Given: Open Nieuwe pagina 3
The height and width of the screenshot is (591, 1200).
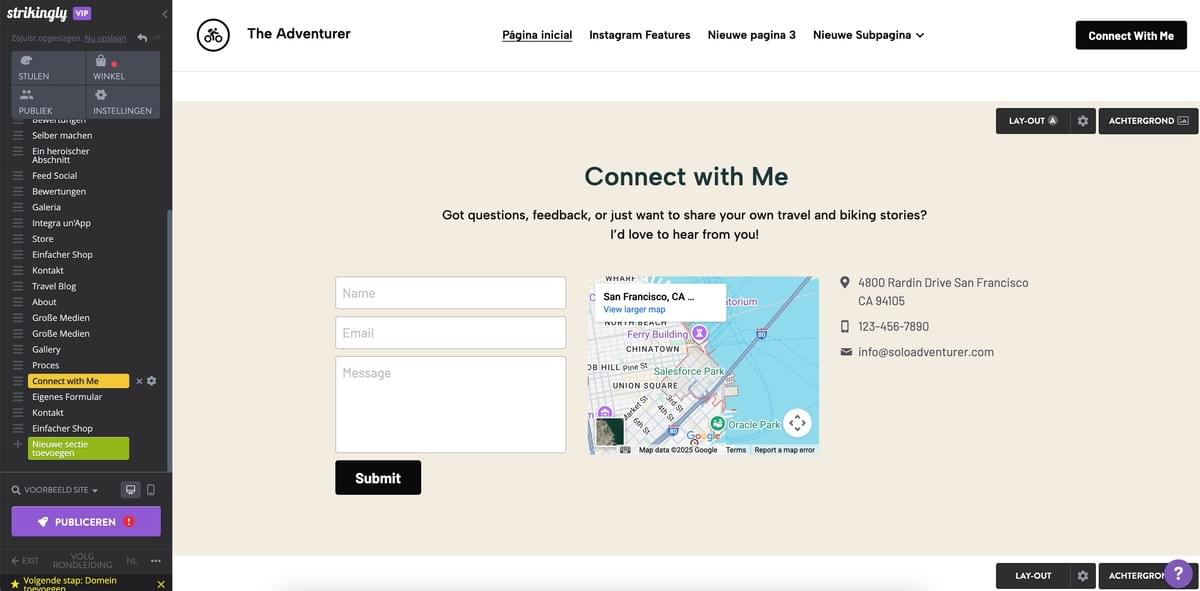Looking at the screenshot, I should point(752,35).
